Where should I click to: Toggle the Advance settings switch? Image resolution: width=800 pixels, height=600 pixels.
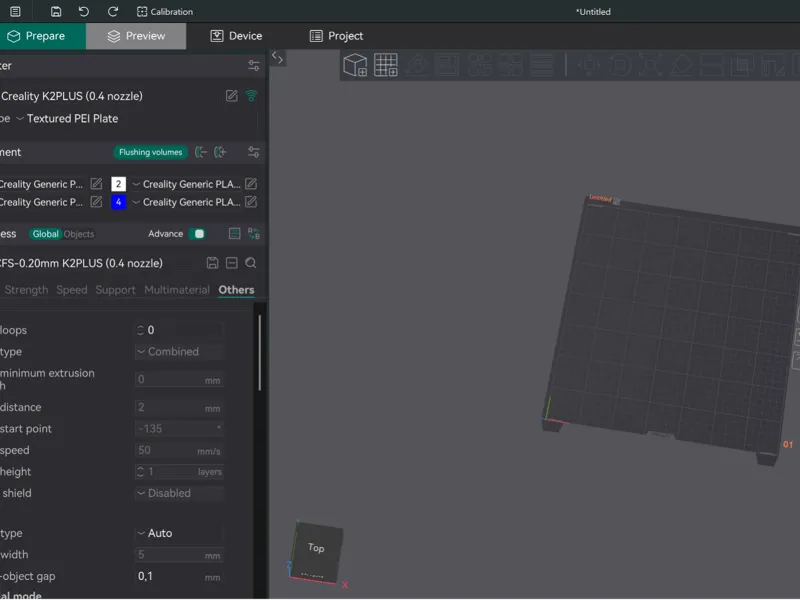point(197,234)
